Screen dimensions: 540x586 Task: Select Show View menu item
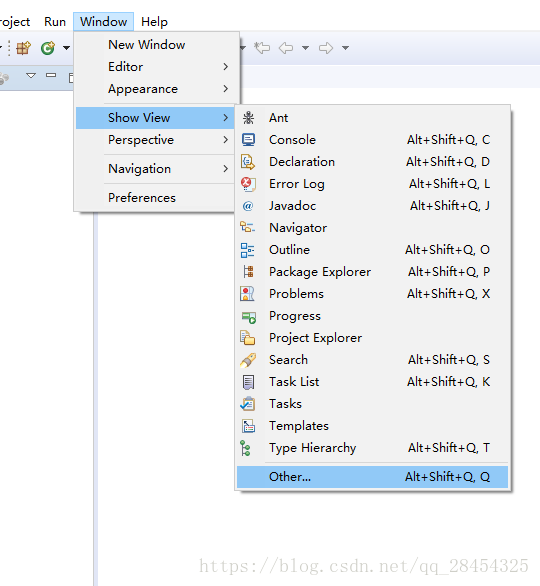(155, 118)
